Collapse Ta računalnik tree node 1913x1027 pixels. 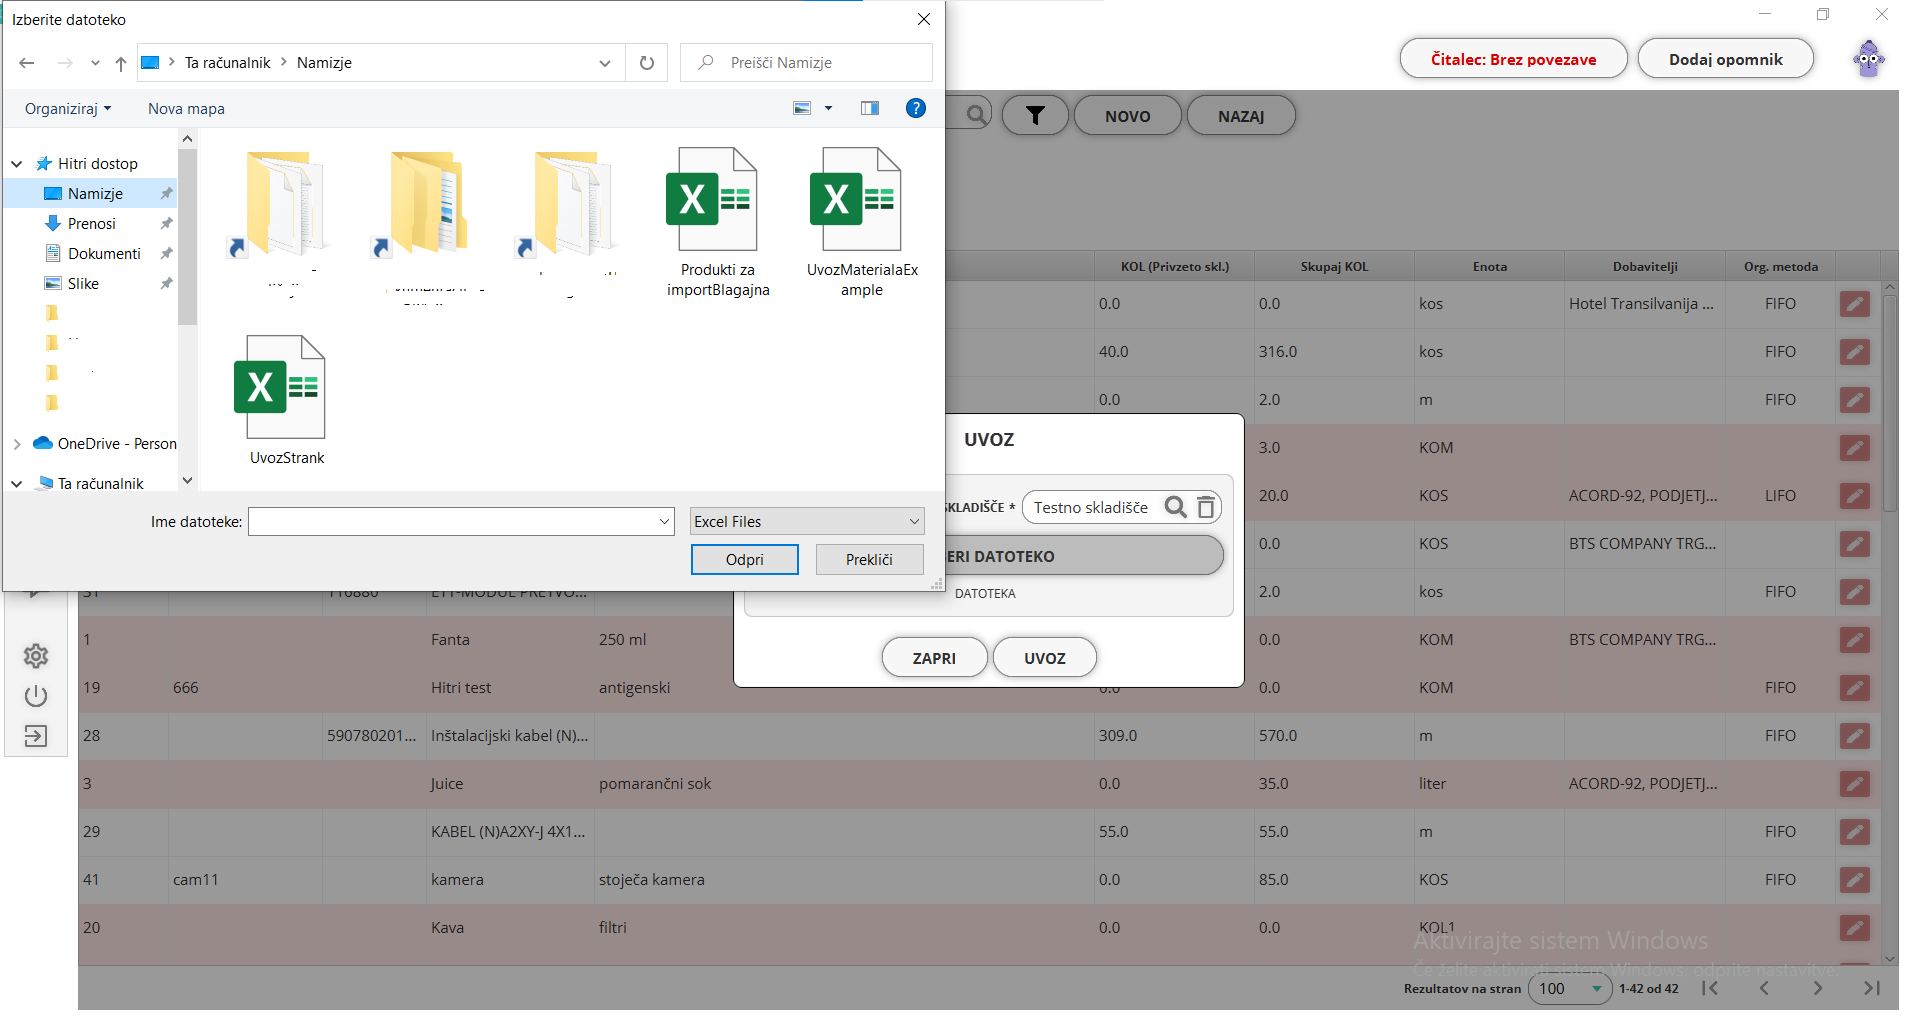(17, 484)
